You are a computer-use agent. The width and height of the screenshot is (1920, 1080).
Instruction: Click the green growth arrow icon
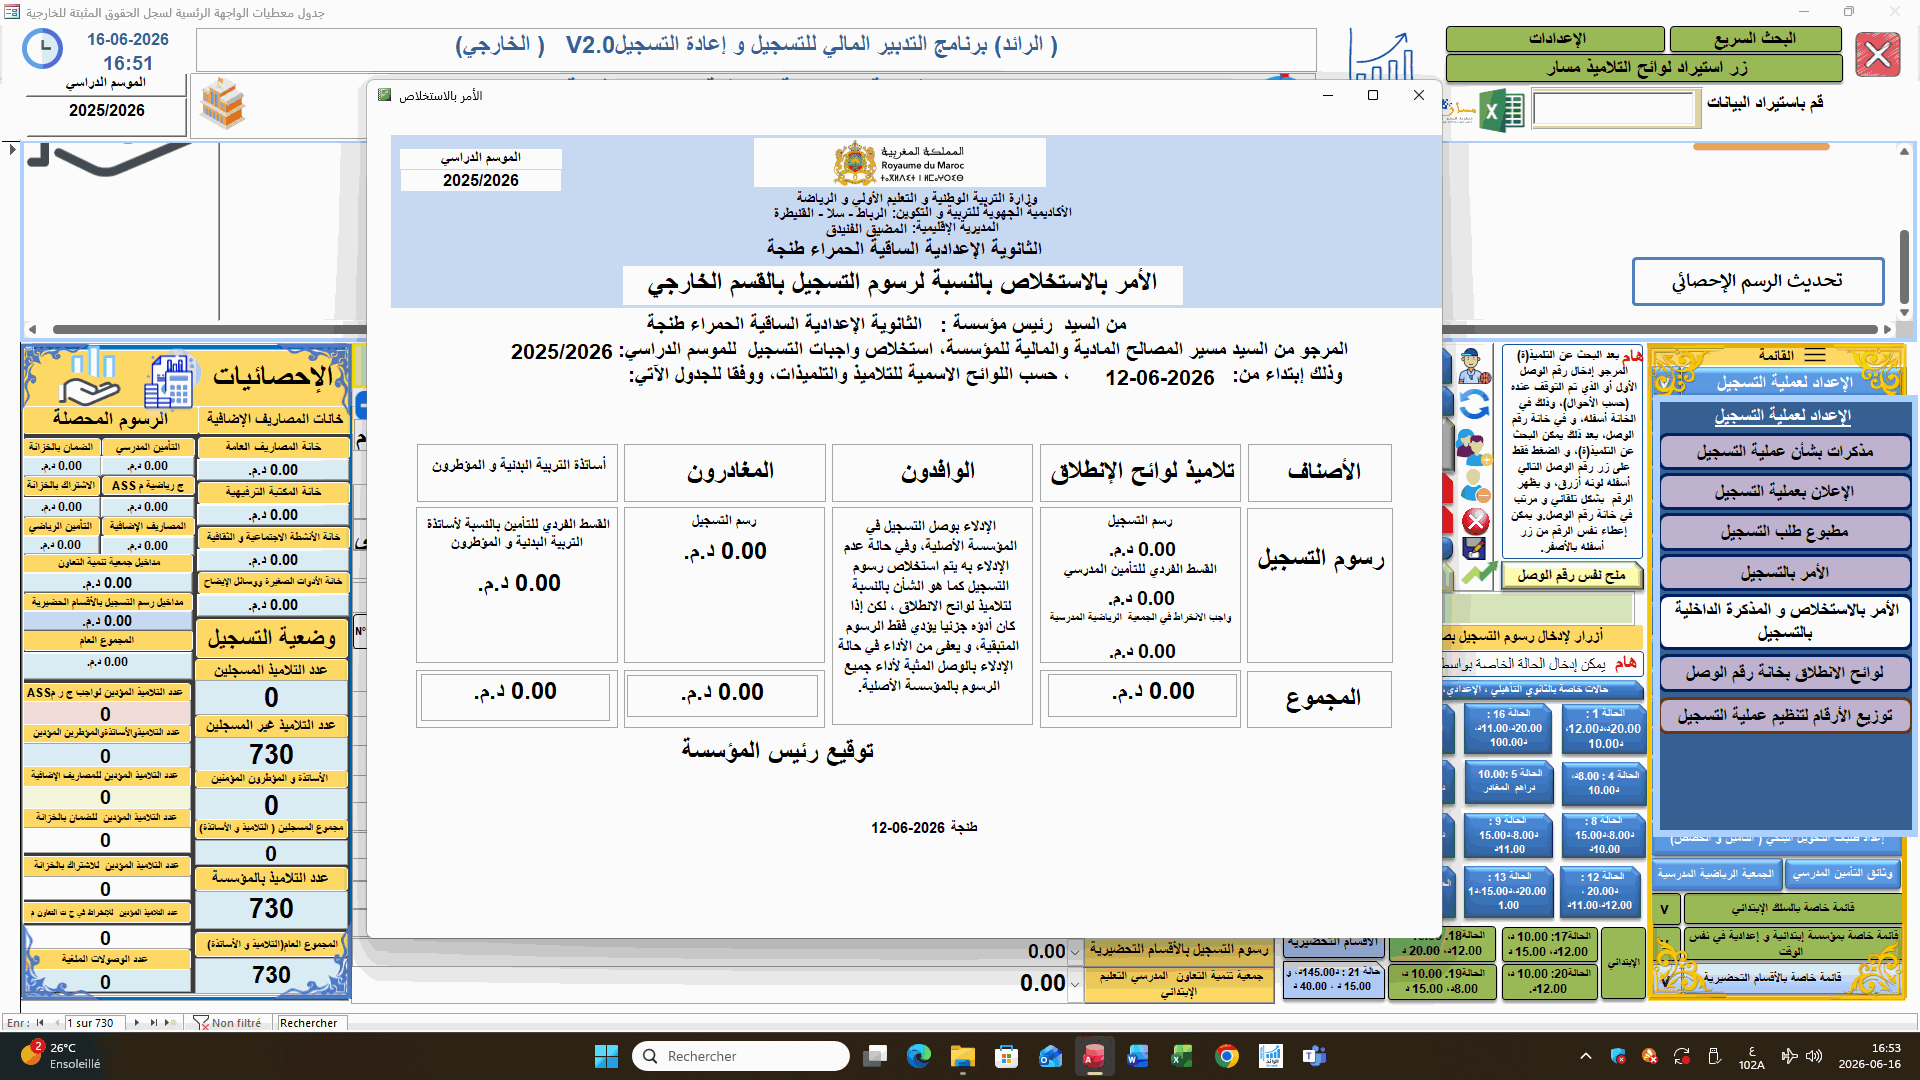pos(1479,574)
